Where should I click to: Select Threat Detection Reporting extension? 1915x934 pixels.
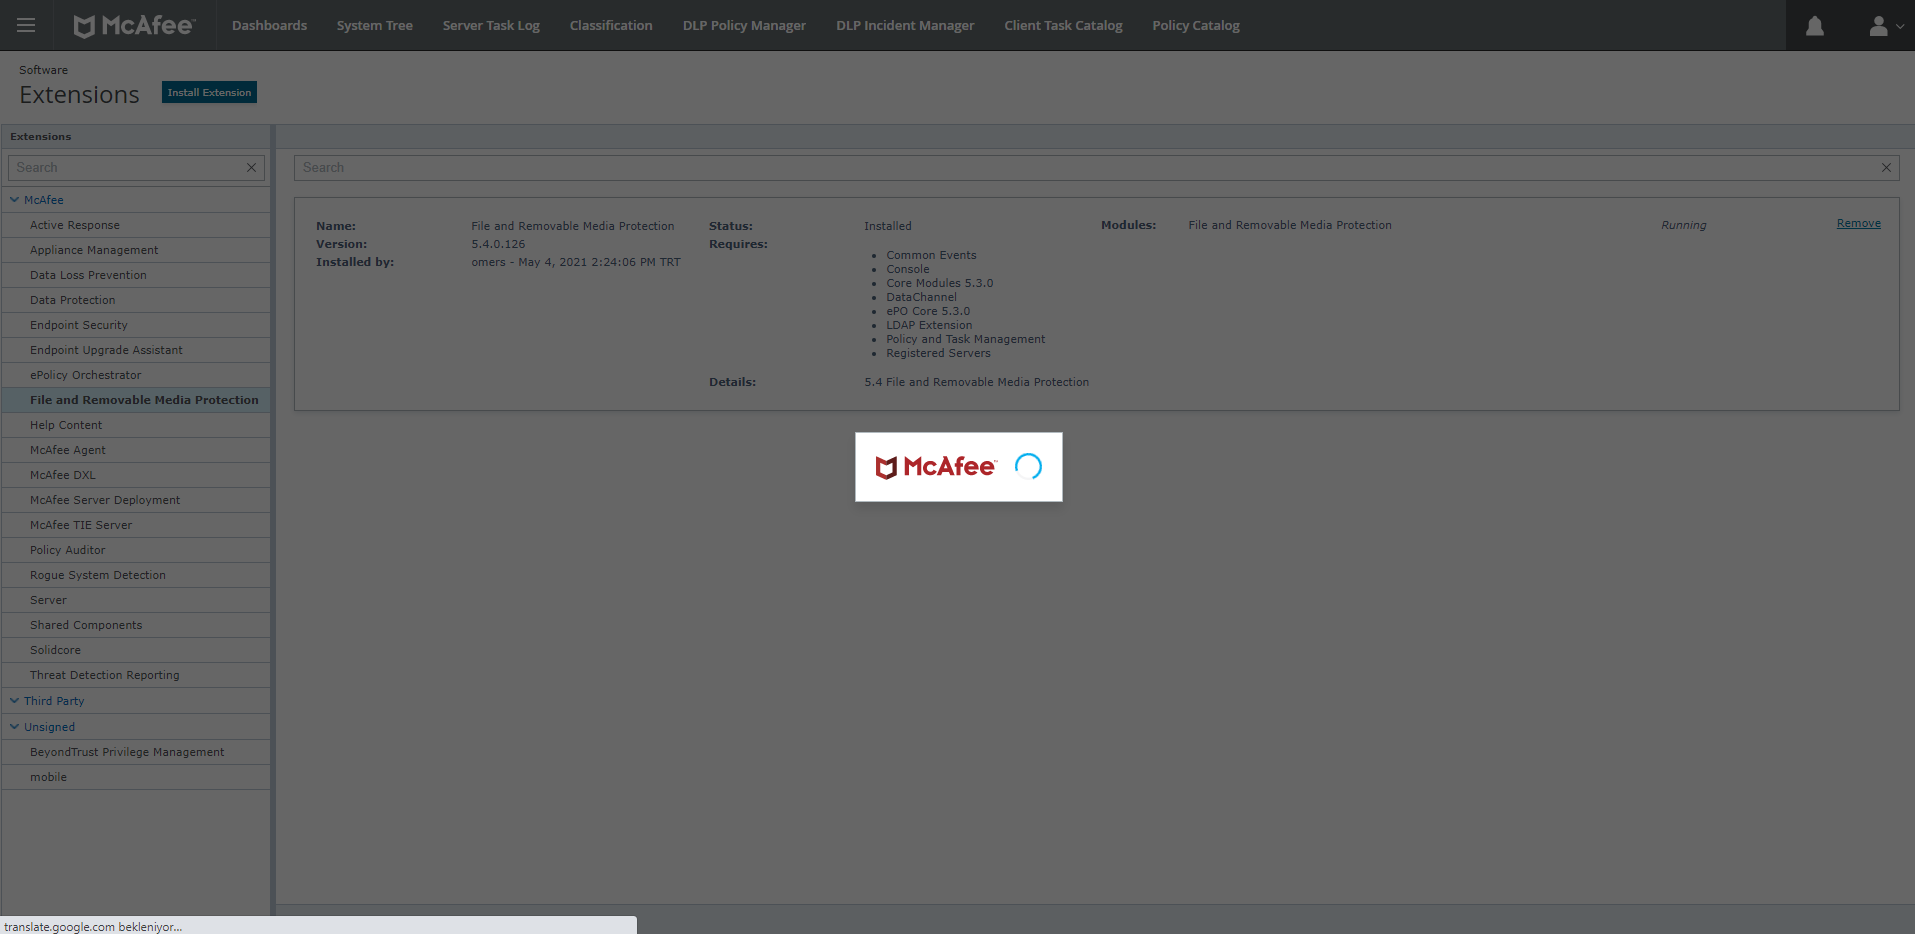pos(136,675)
